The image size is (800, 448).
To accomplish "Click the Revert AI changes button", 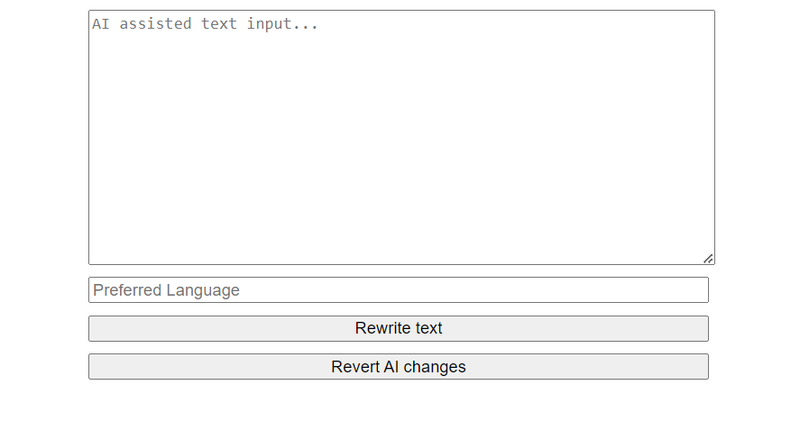I will (x=398, y=367).
